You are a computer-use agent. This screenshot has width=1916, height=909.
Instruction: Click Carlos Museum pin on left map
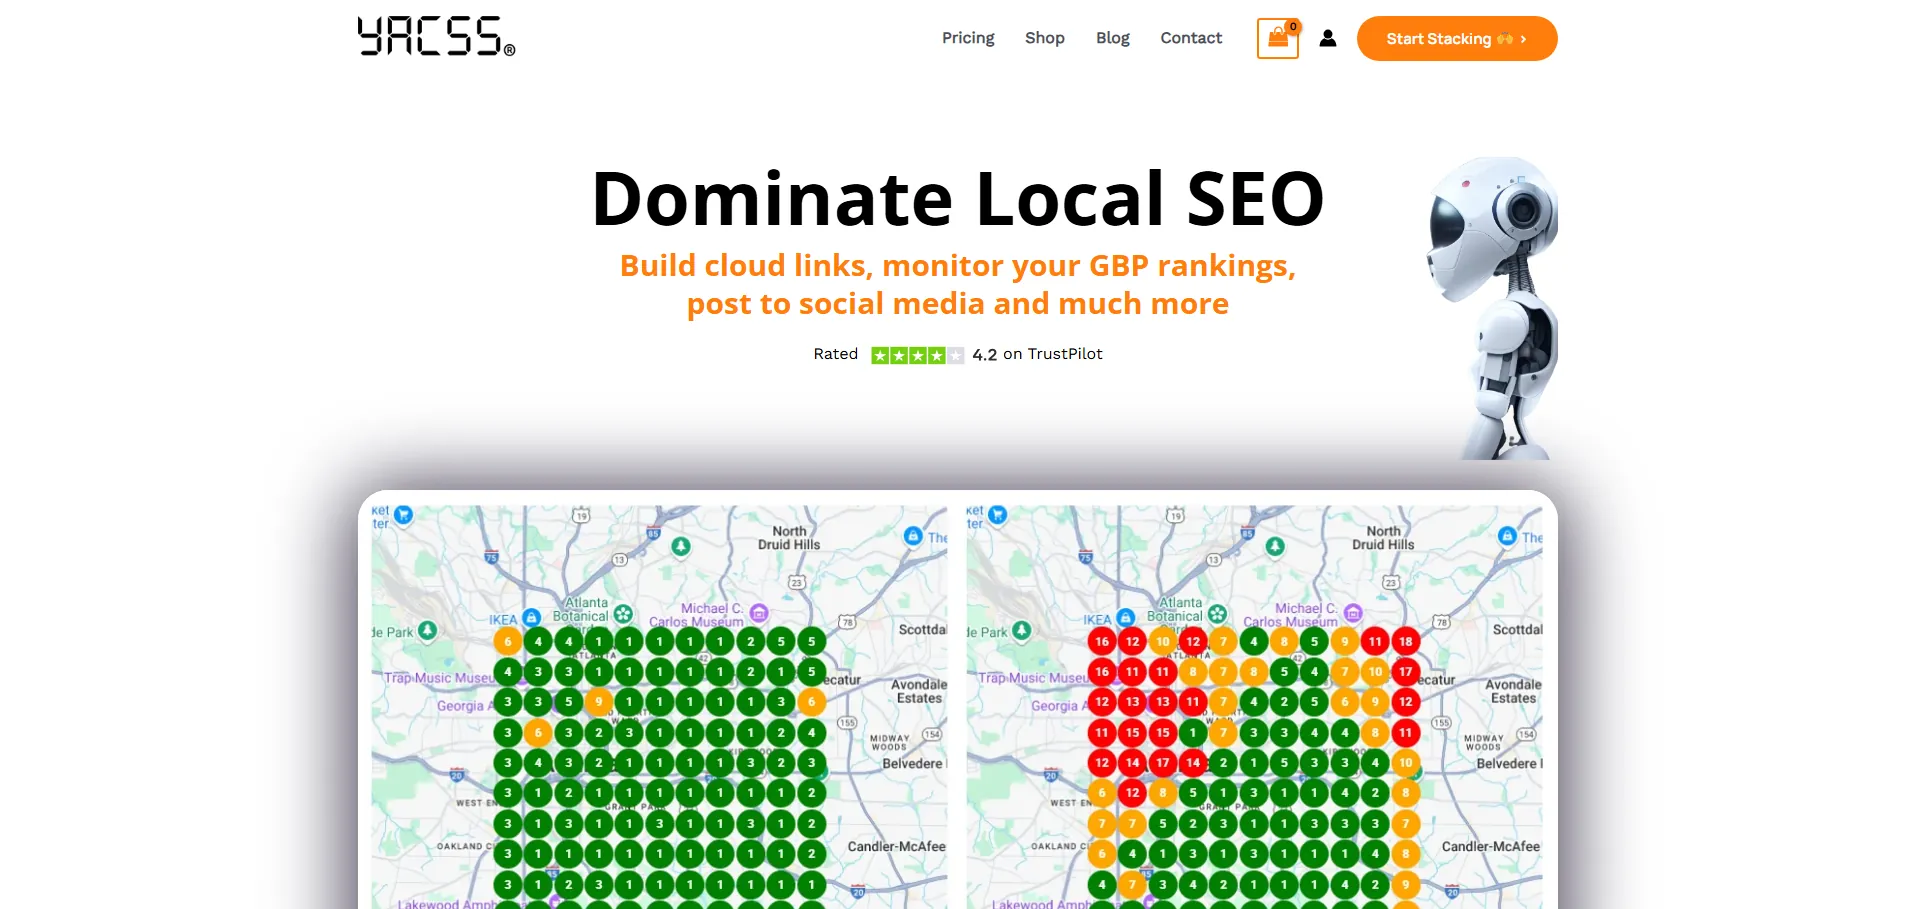coord(759,612)
